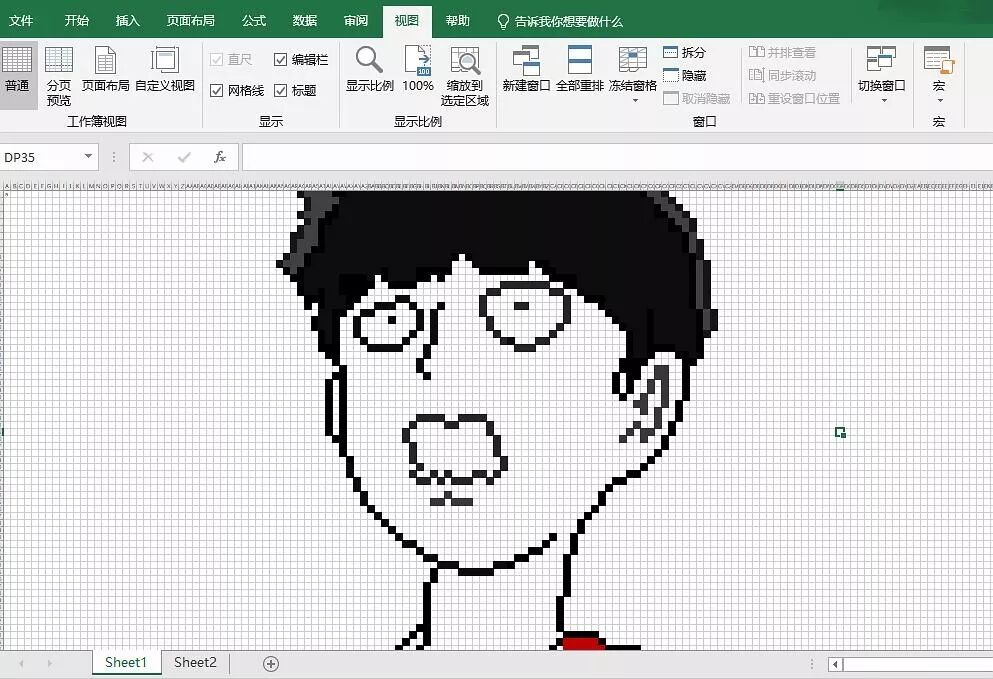The height and width of the screenshot is (679, 993).
Task: Open the Macros (宏) button
Action: 939,75
